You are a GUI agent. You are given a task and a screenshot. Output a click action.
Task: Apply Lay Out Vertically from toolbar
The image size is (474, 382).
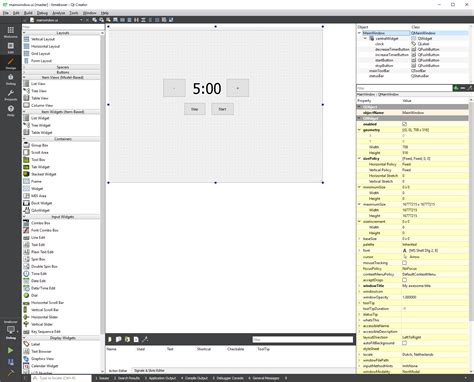(x=129, y=20)
